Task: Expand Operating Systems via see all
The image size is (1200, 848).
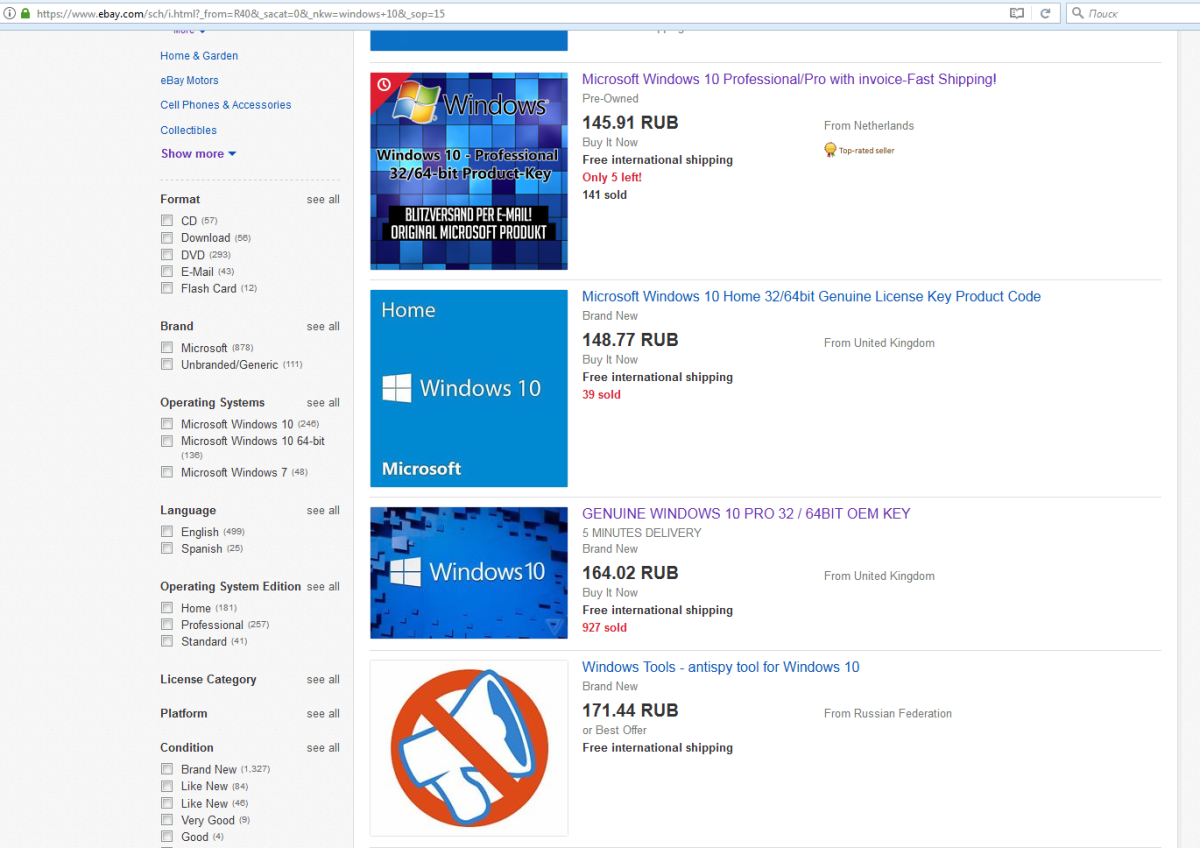Action: (x=323, y=403)
